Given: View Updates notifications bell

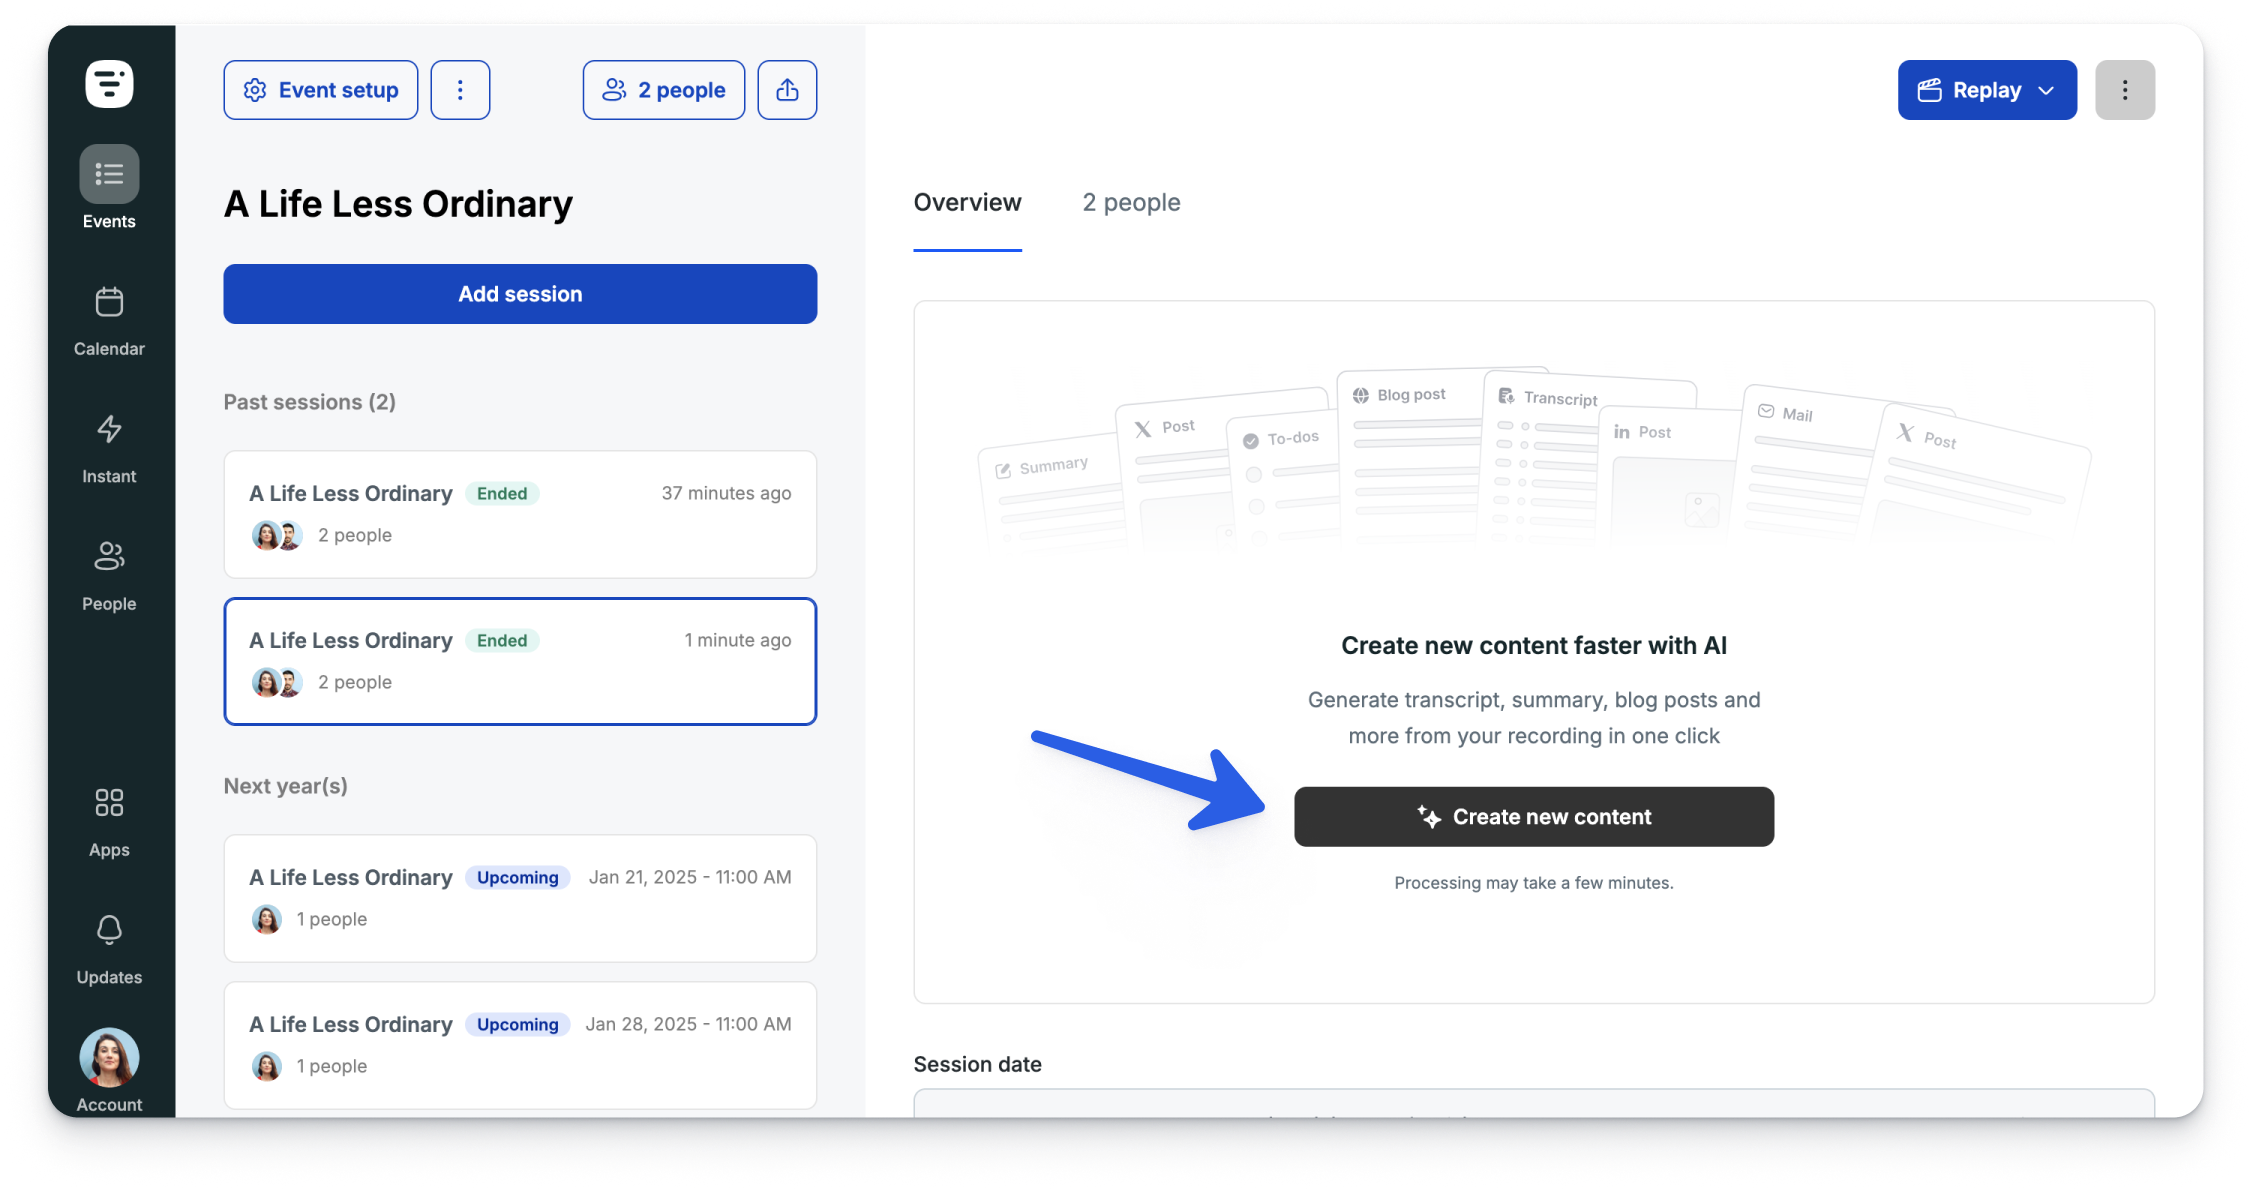Looking at the screenshot, I should point(109,950).
